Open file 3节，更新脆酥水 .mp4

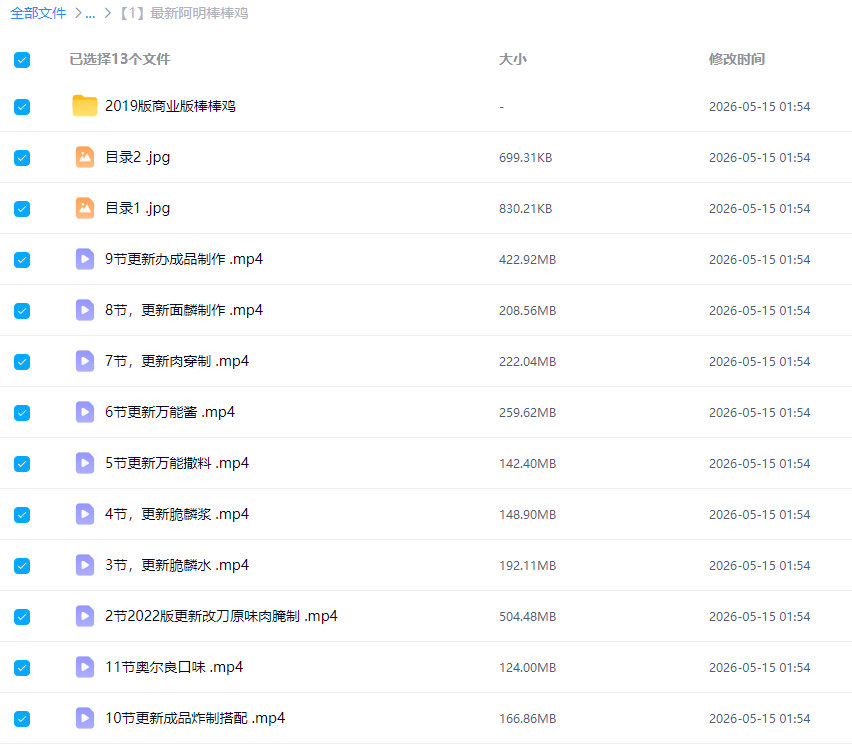click(x=177, y=565)
